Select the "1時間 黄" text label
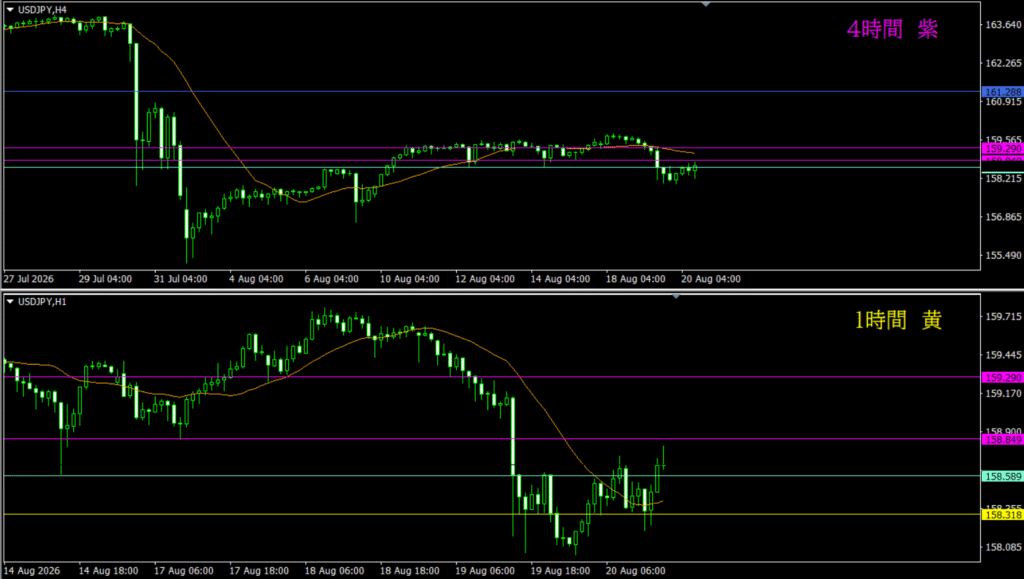Image resolution: width=1024 pixels, height=579 pixels. coord(899,320)
